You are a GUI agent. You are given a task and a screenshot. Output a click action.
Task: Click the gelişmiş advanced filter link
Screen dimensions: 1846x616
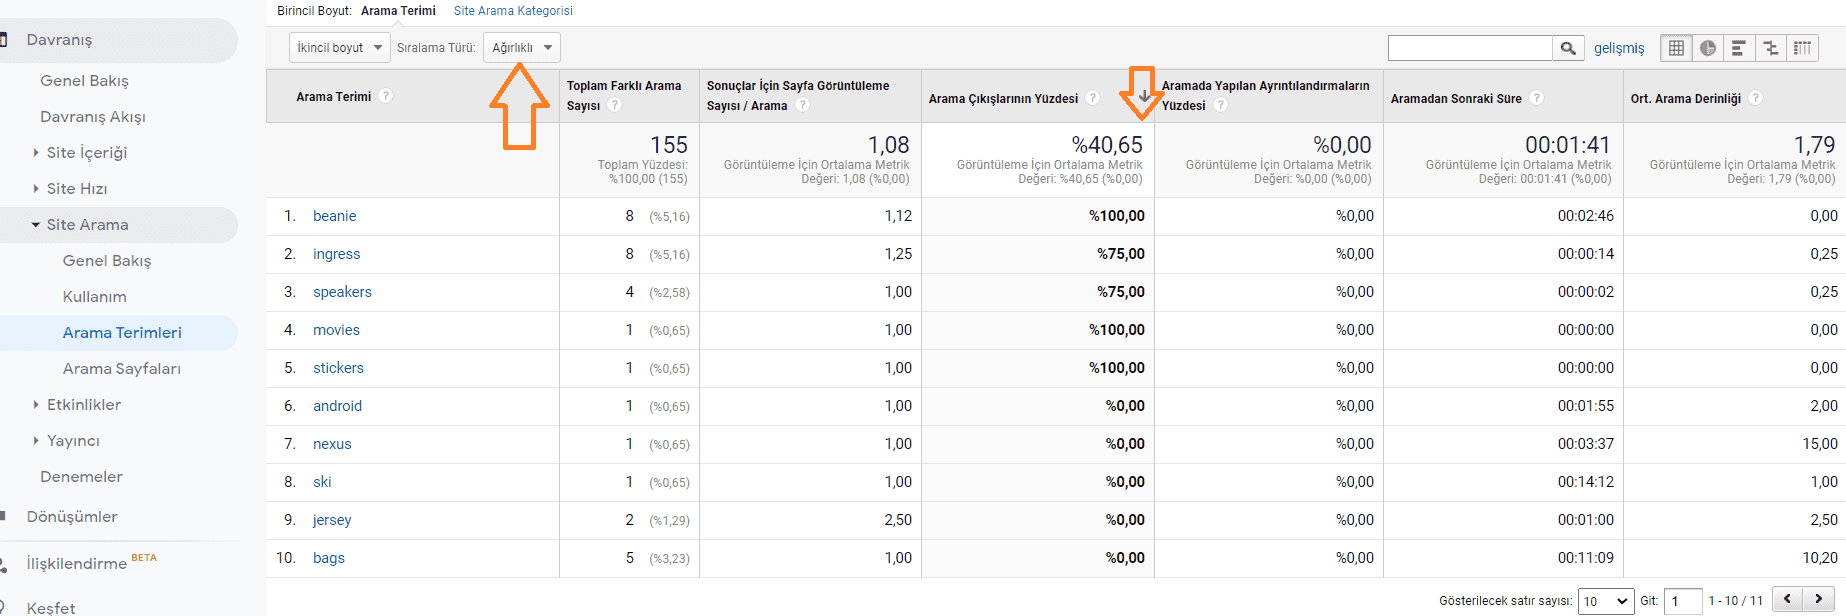coord(1618,48)
